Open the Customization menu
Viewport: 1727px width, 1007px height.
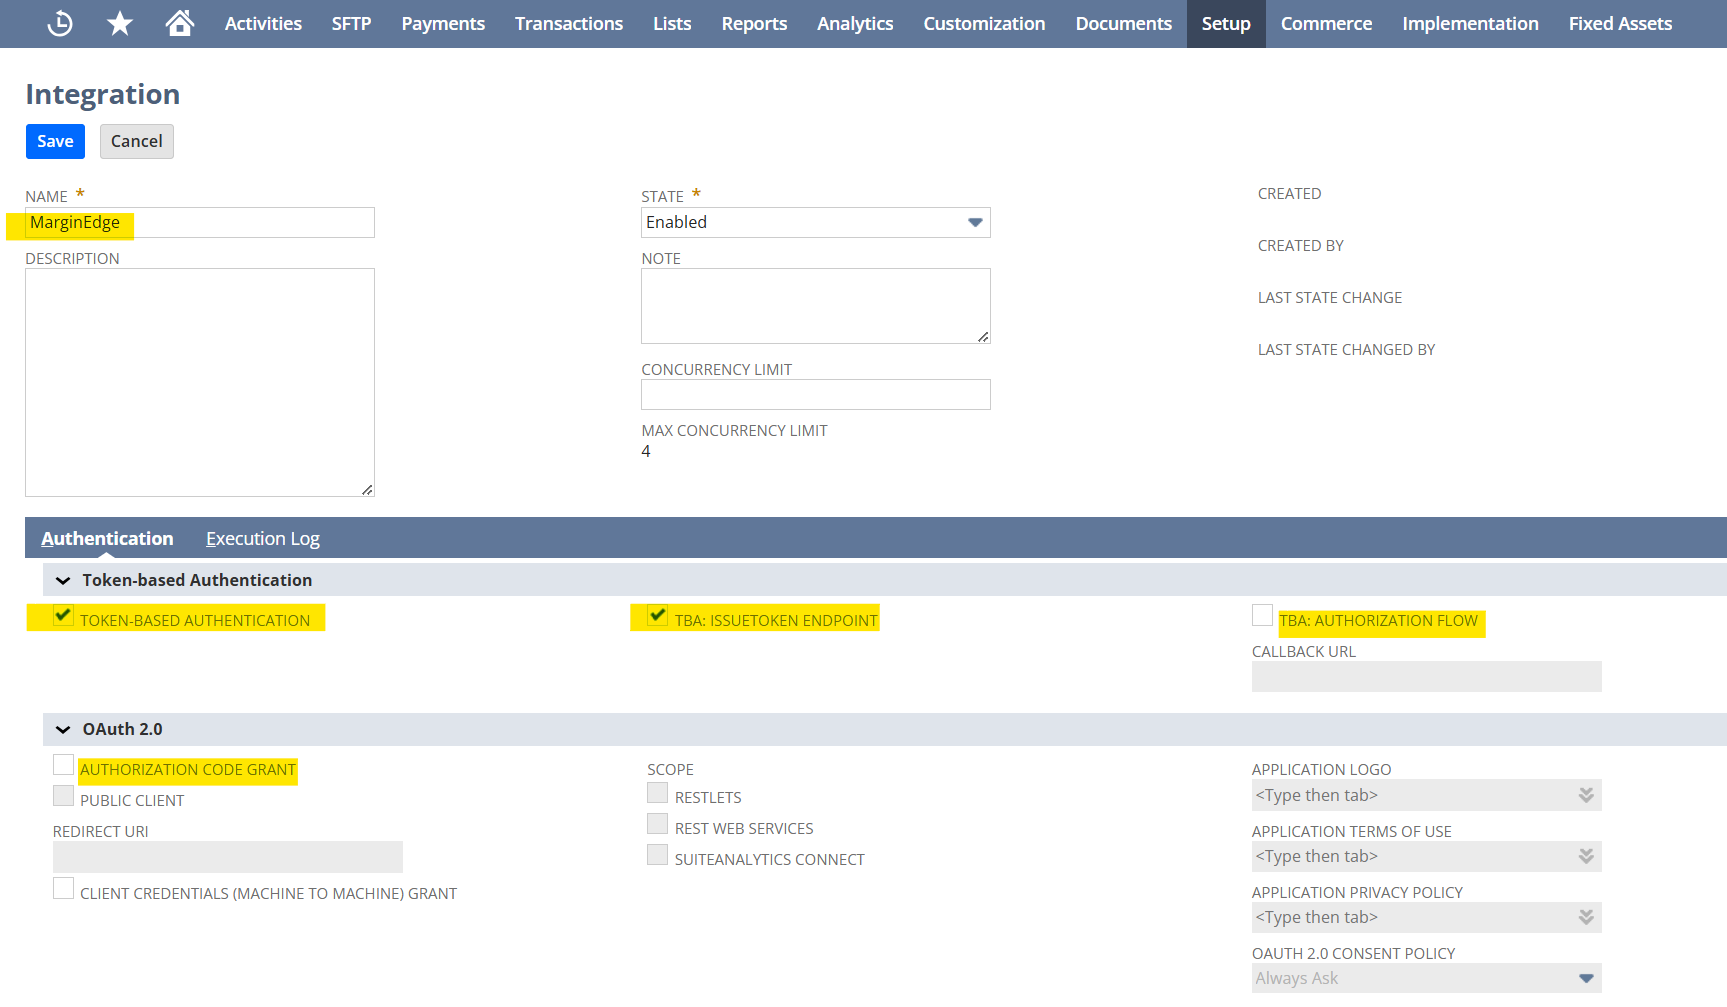[x=984, y=23]
